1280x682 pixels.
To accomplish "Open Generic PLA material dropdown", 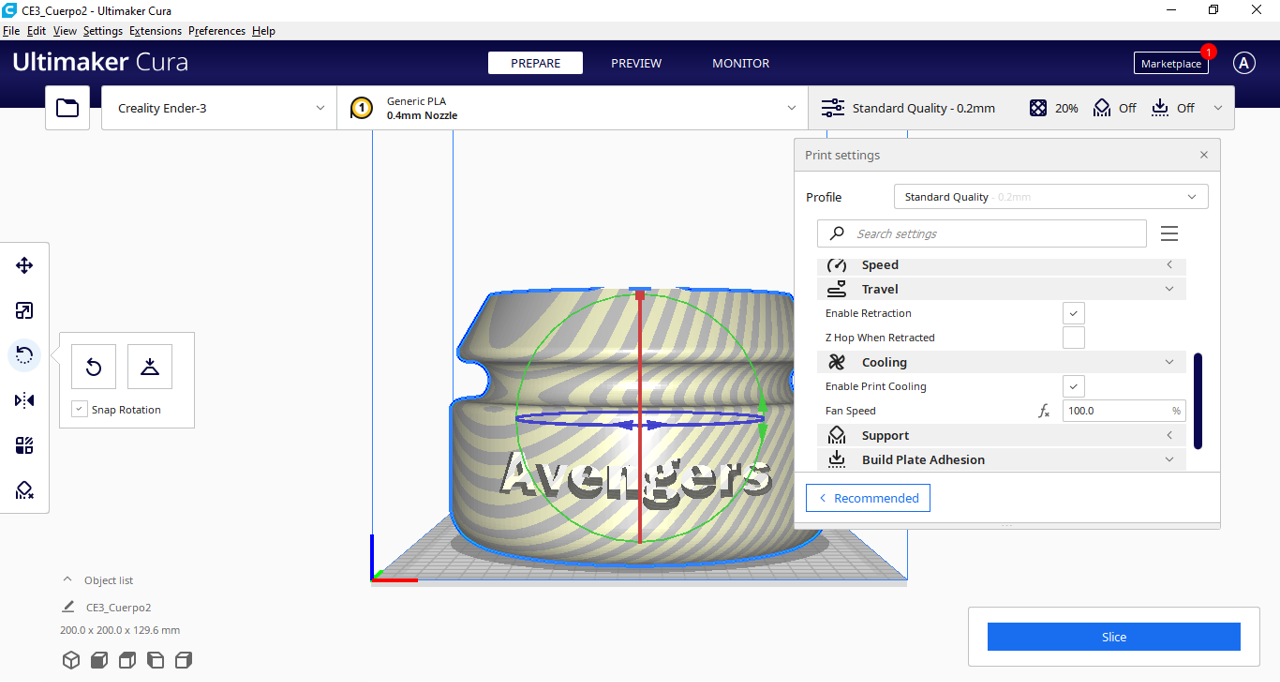I will click(x=573, y=108).
